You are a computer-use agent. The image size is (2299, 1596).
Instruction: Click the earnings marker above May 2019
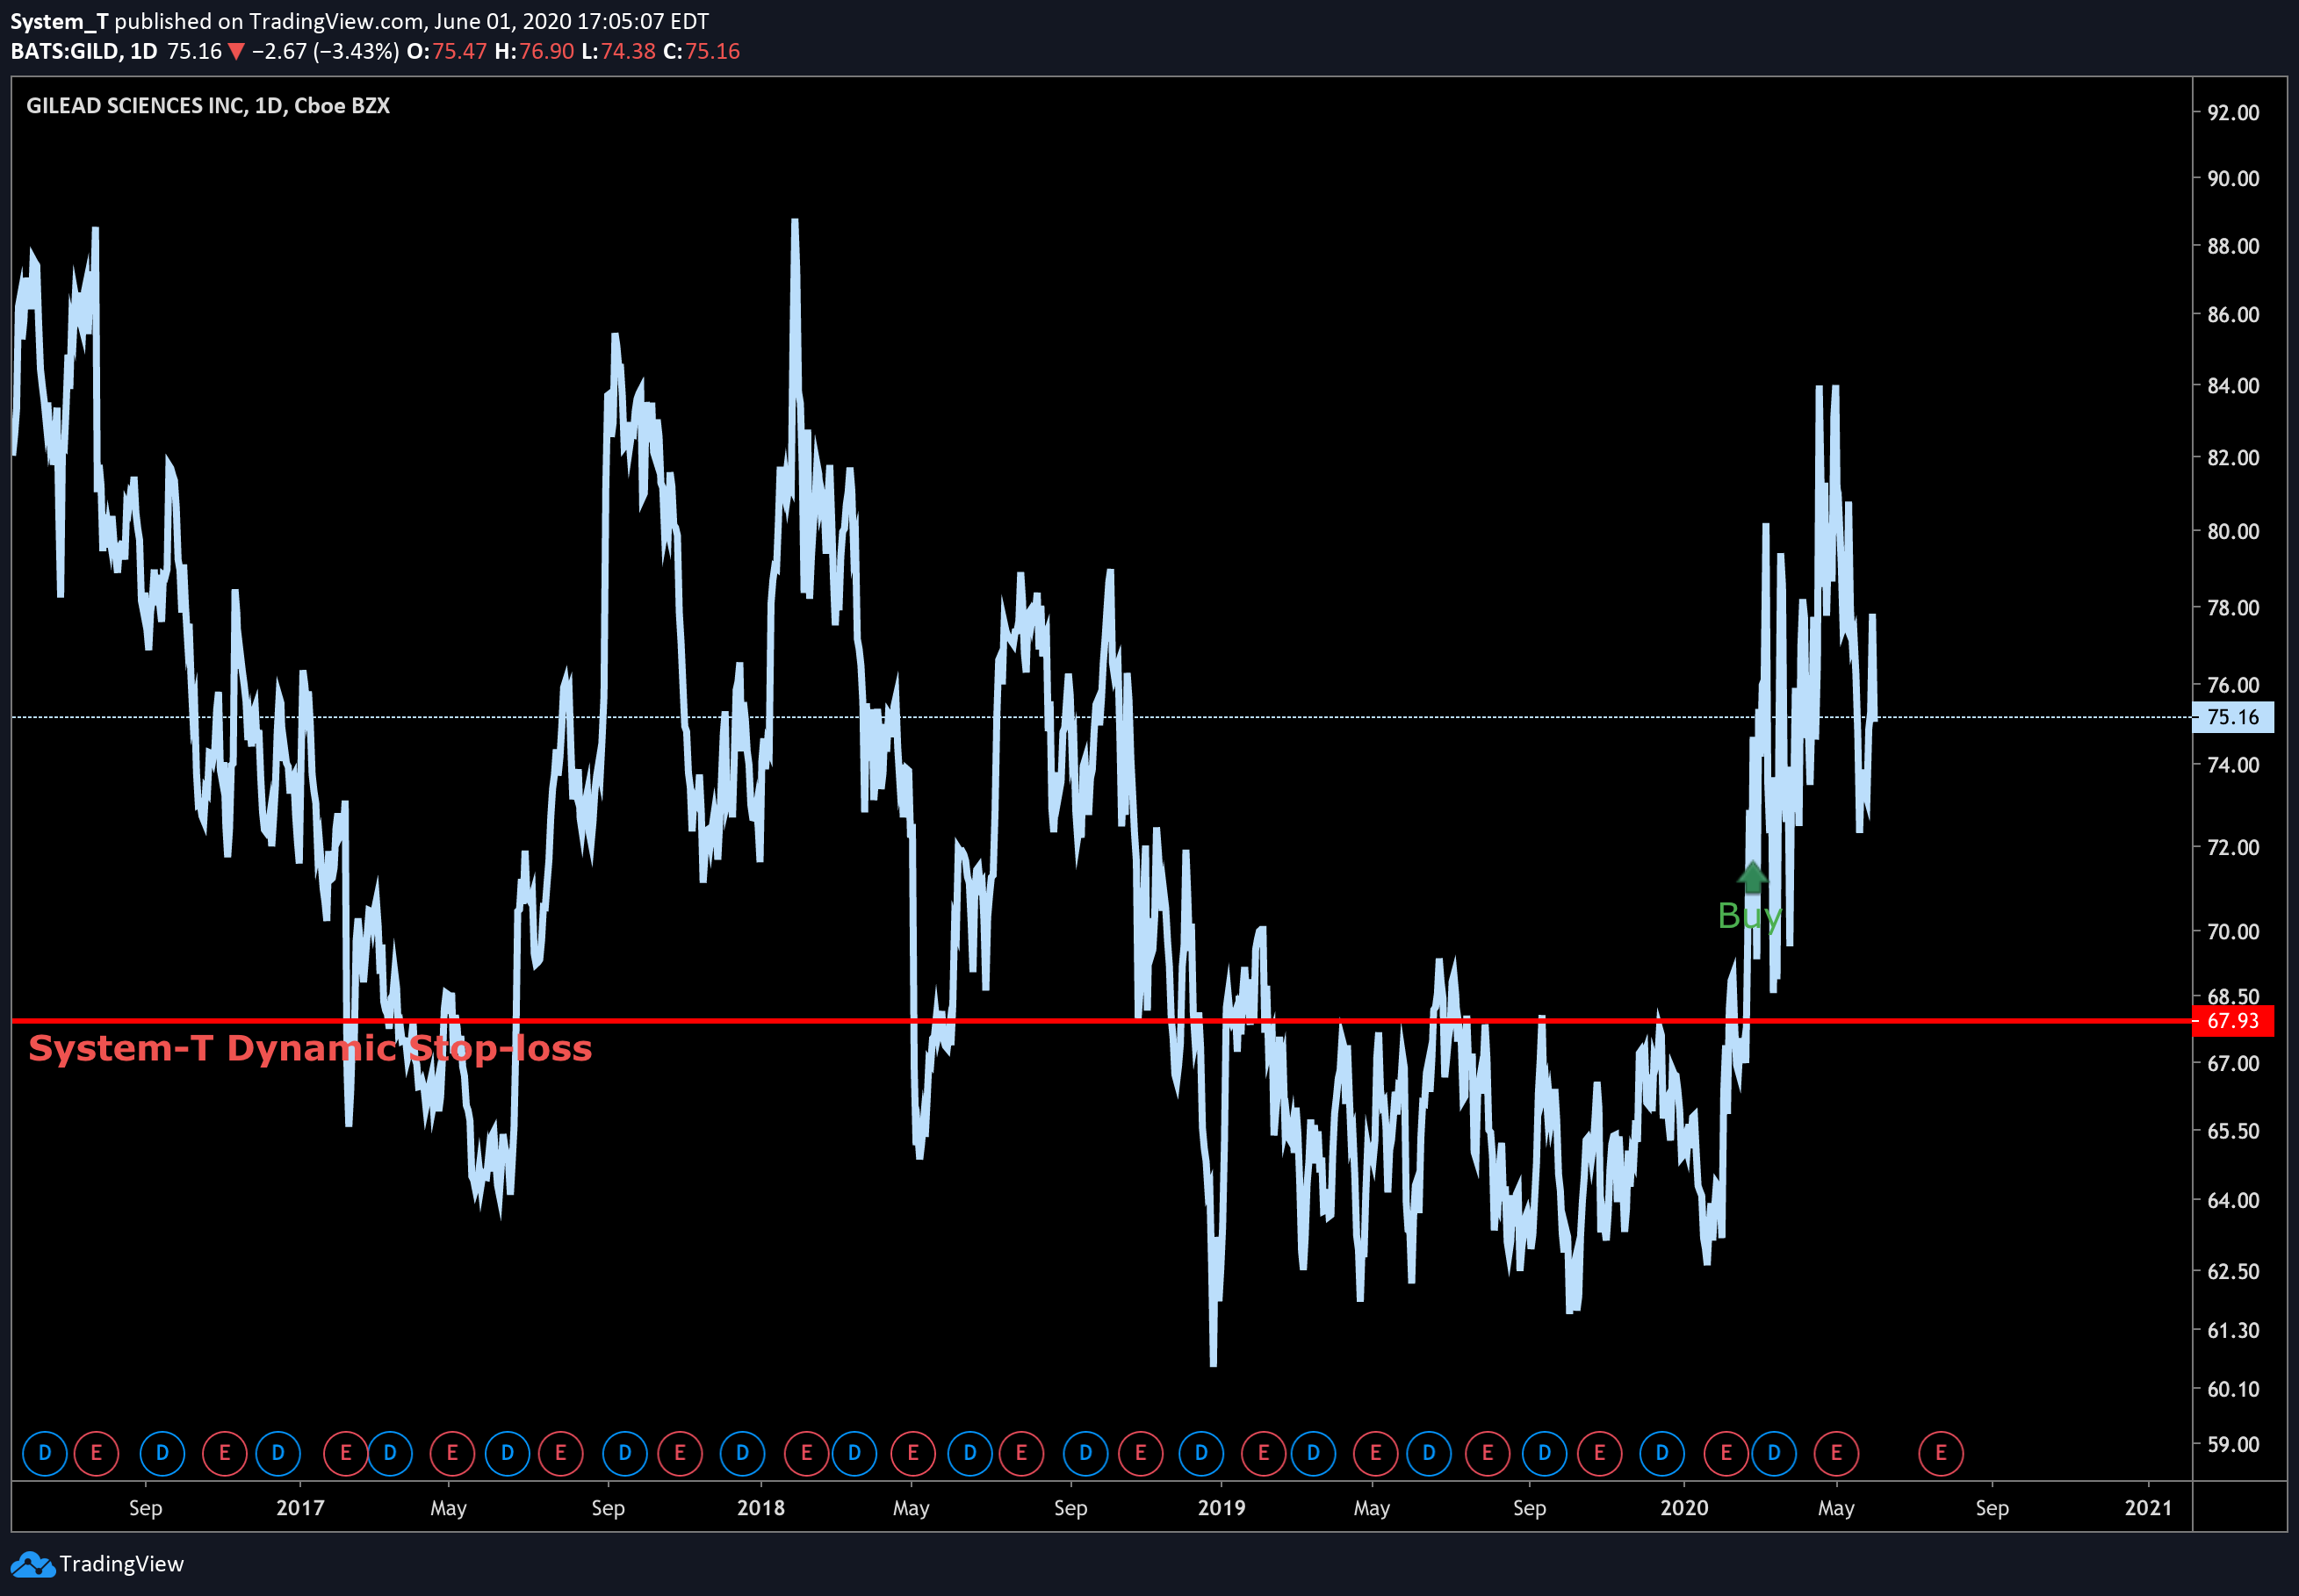point(1375,1453)
